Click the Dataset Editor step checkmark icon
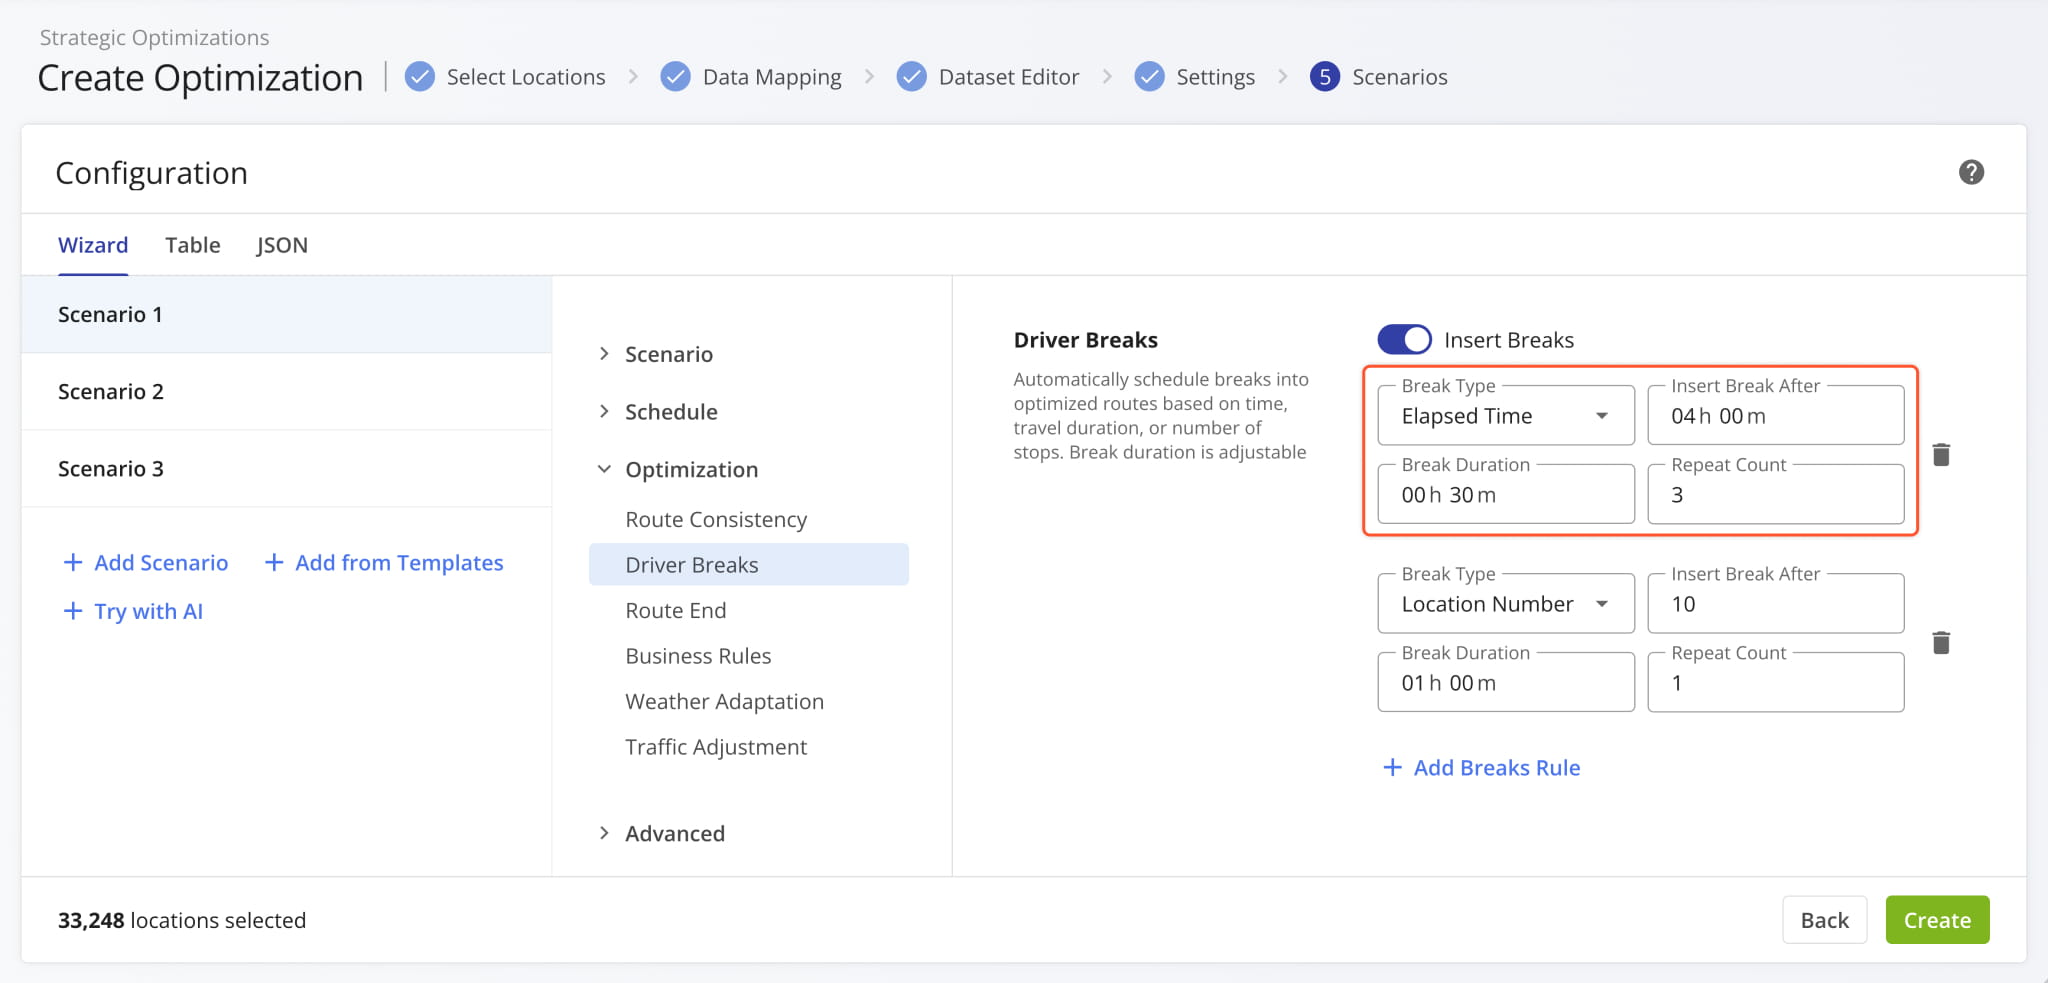2048x983 pixels. tap(911, 77)
